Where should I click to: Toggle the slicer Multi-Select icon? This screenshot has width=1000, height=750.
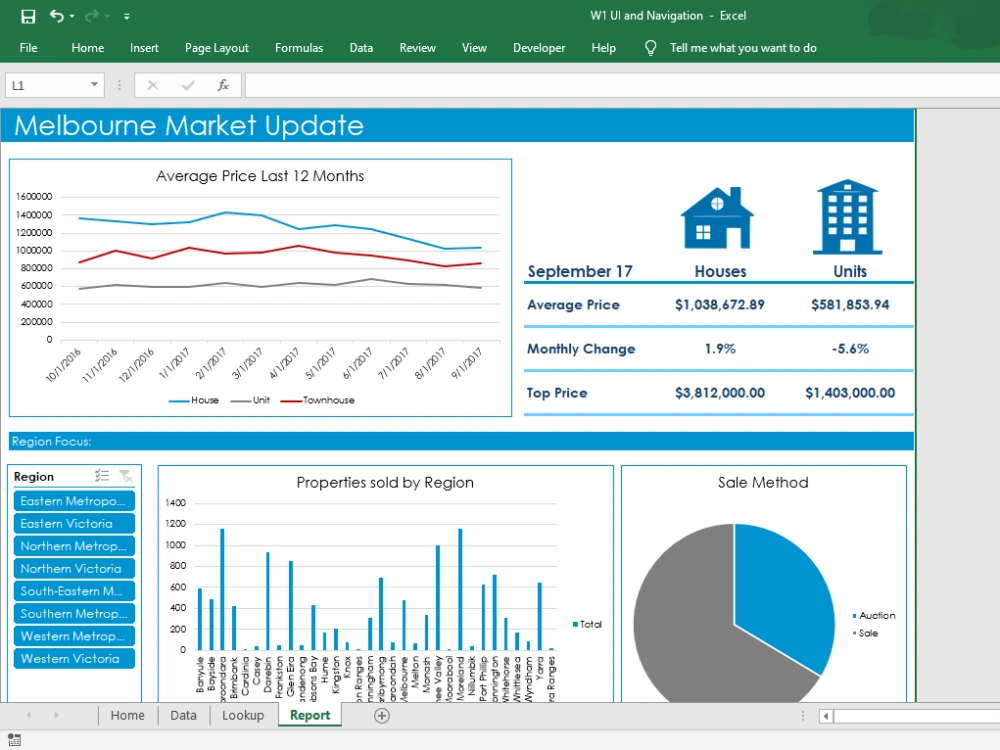[x=102, y=476]
